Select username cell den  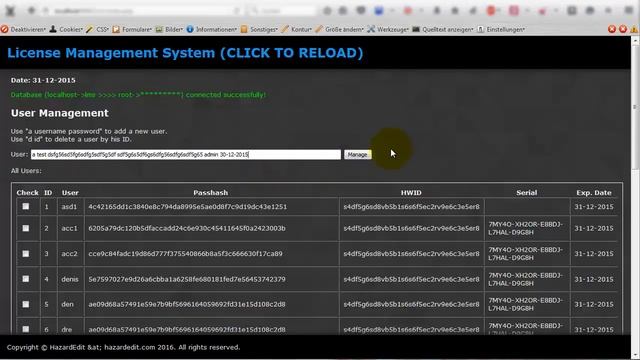tap(67, 304)
